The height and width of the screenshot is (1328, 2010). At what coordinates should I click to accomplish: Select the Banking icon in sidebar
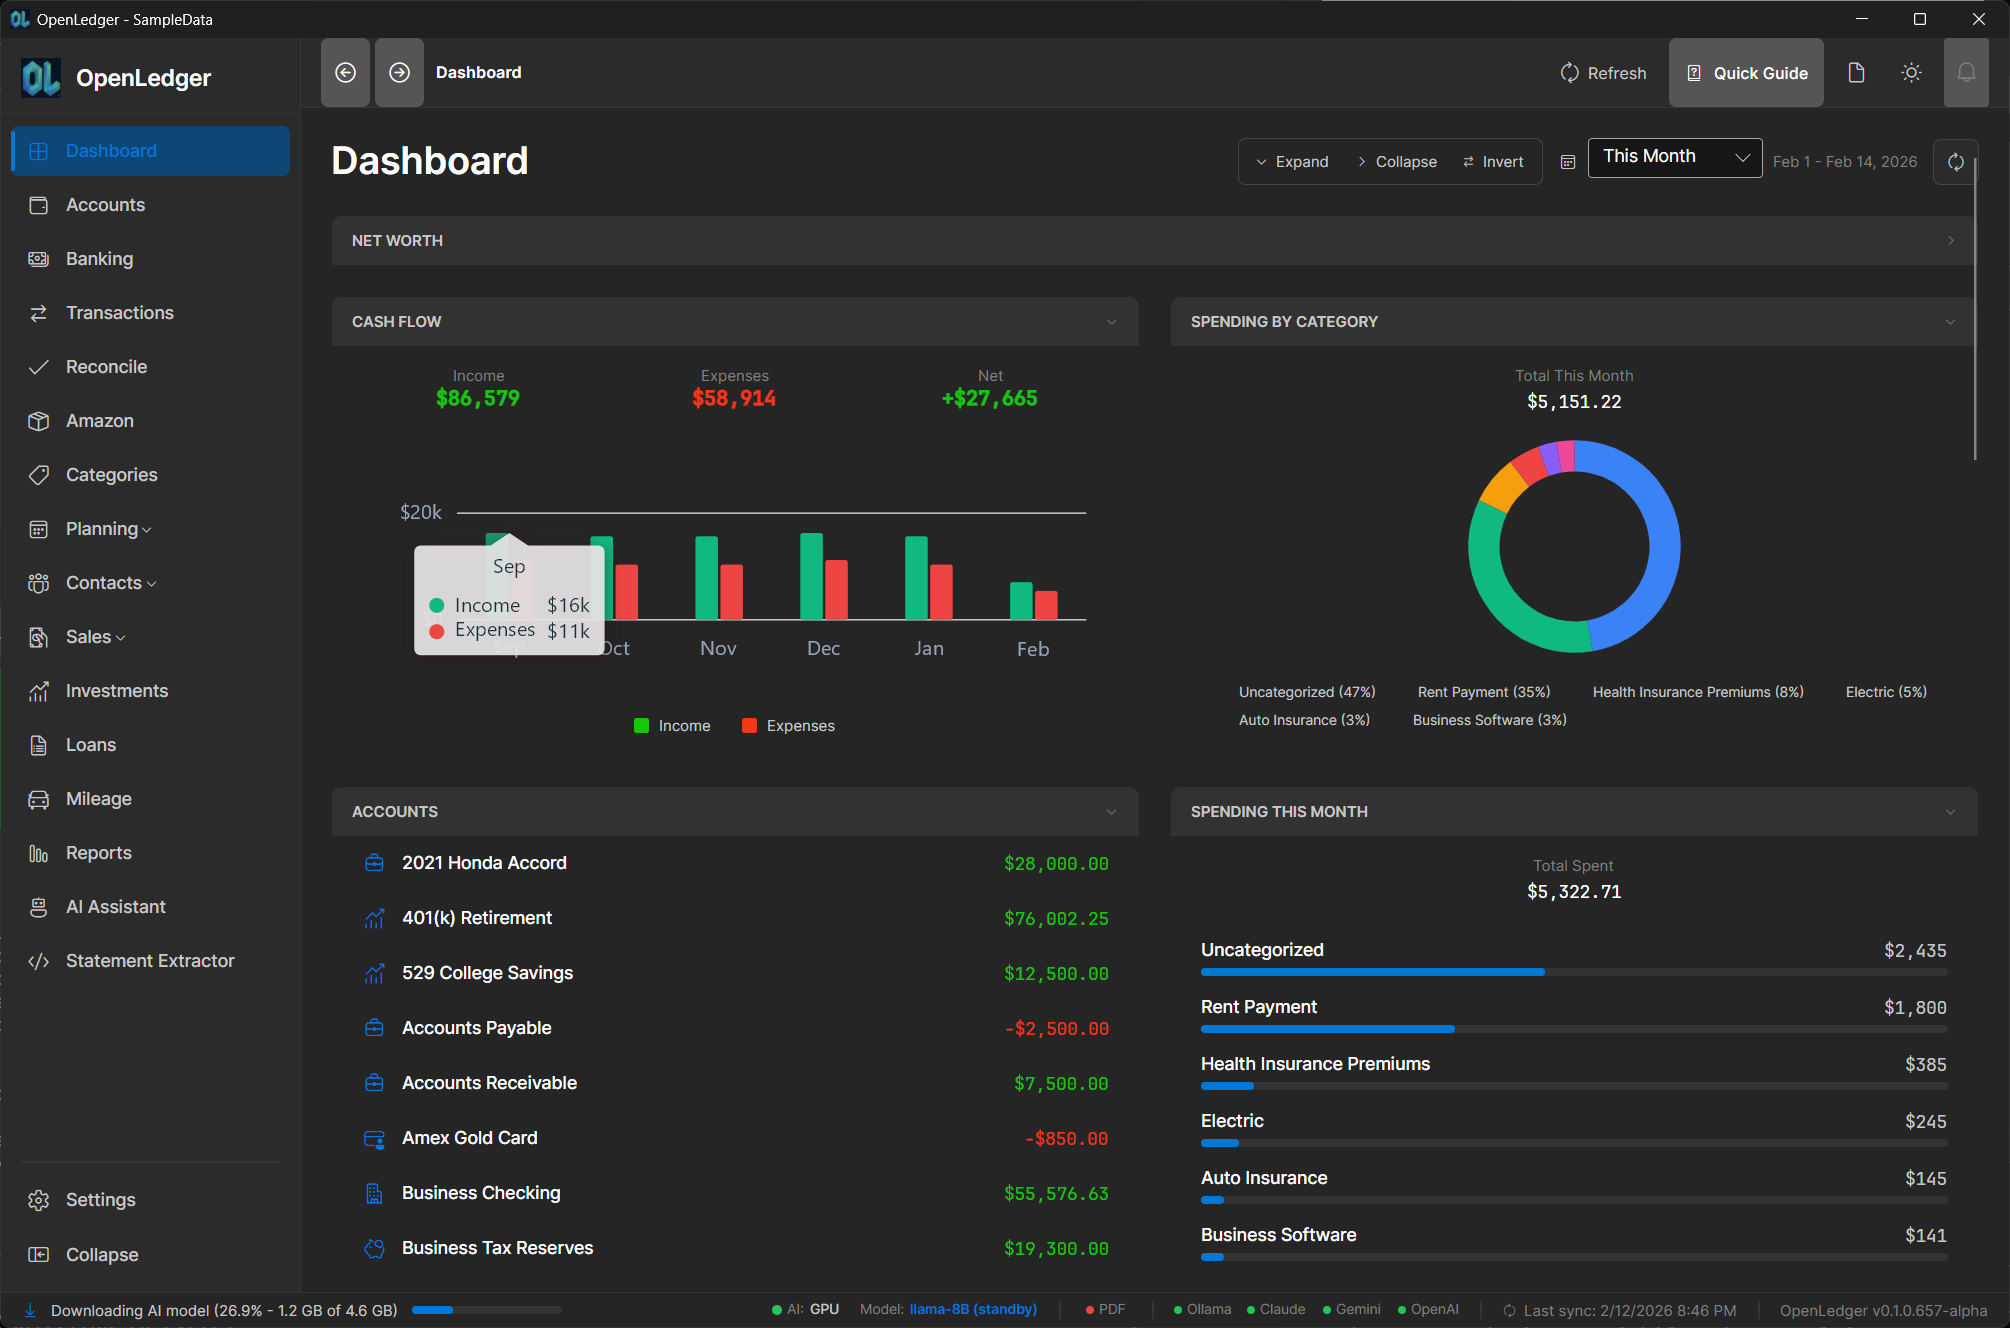39,258
